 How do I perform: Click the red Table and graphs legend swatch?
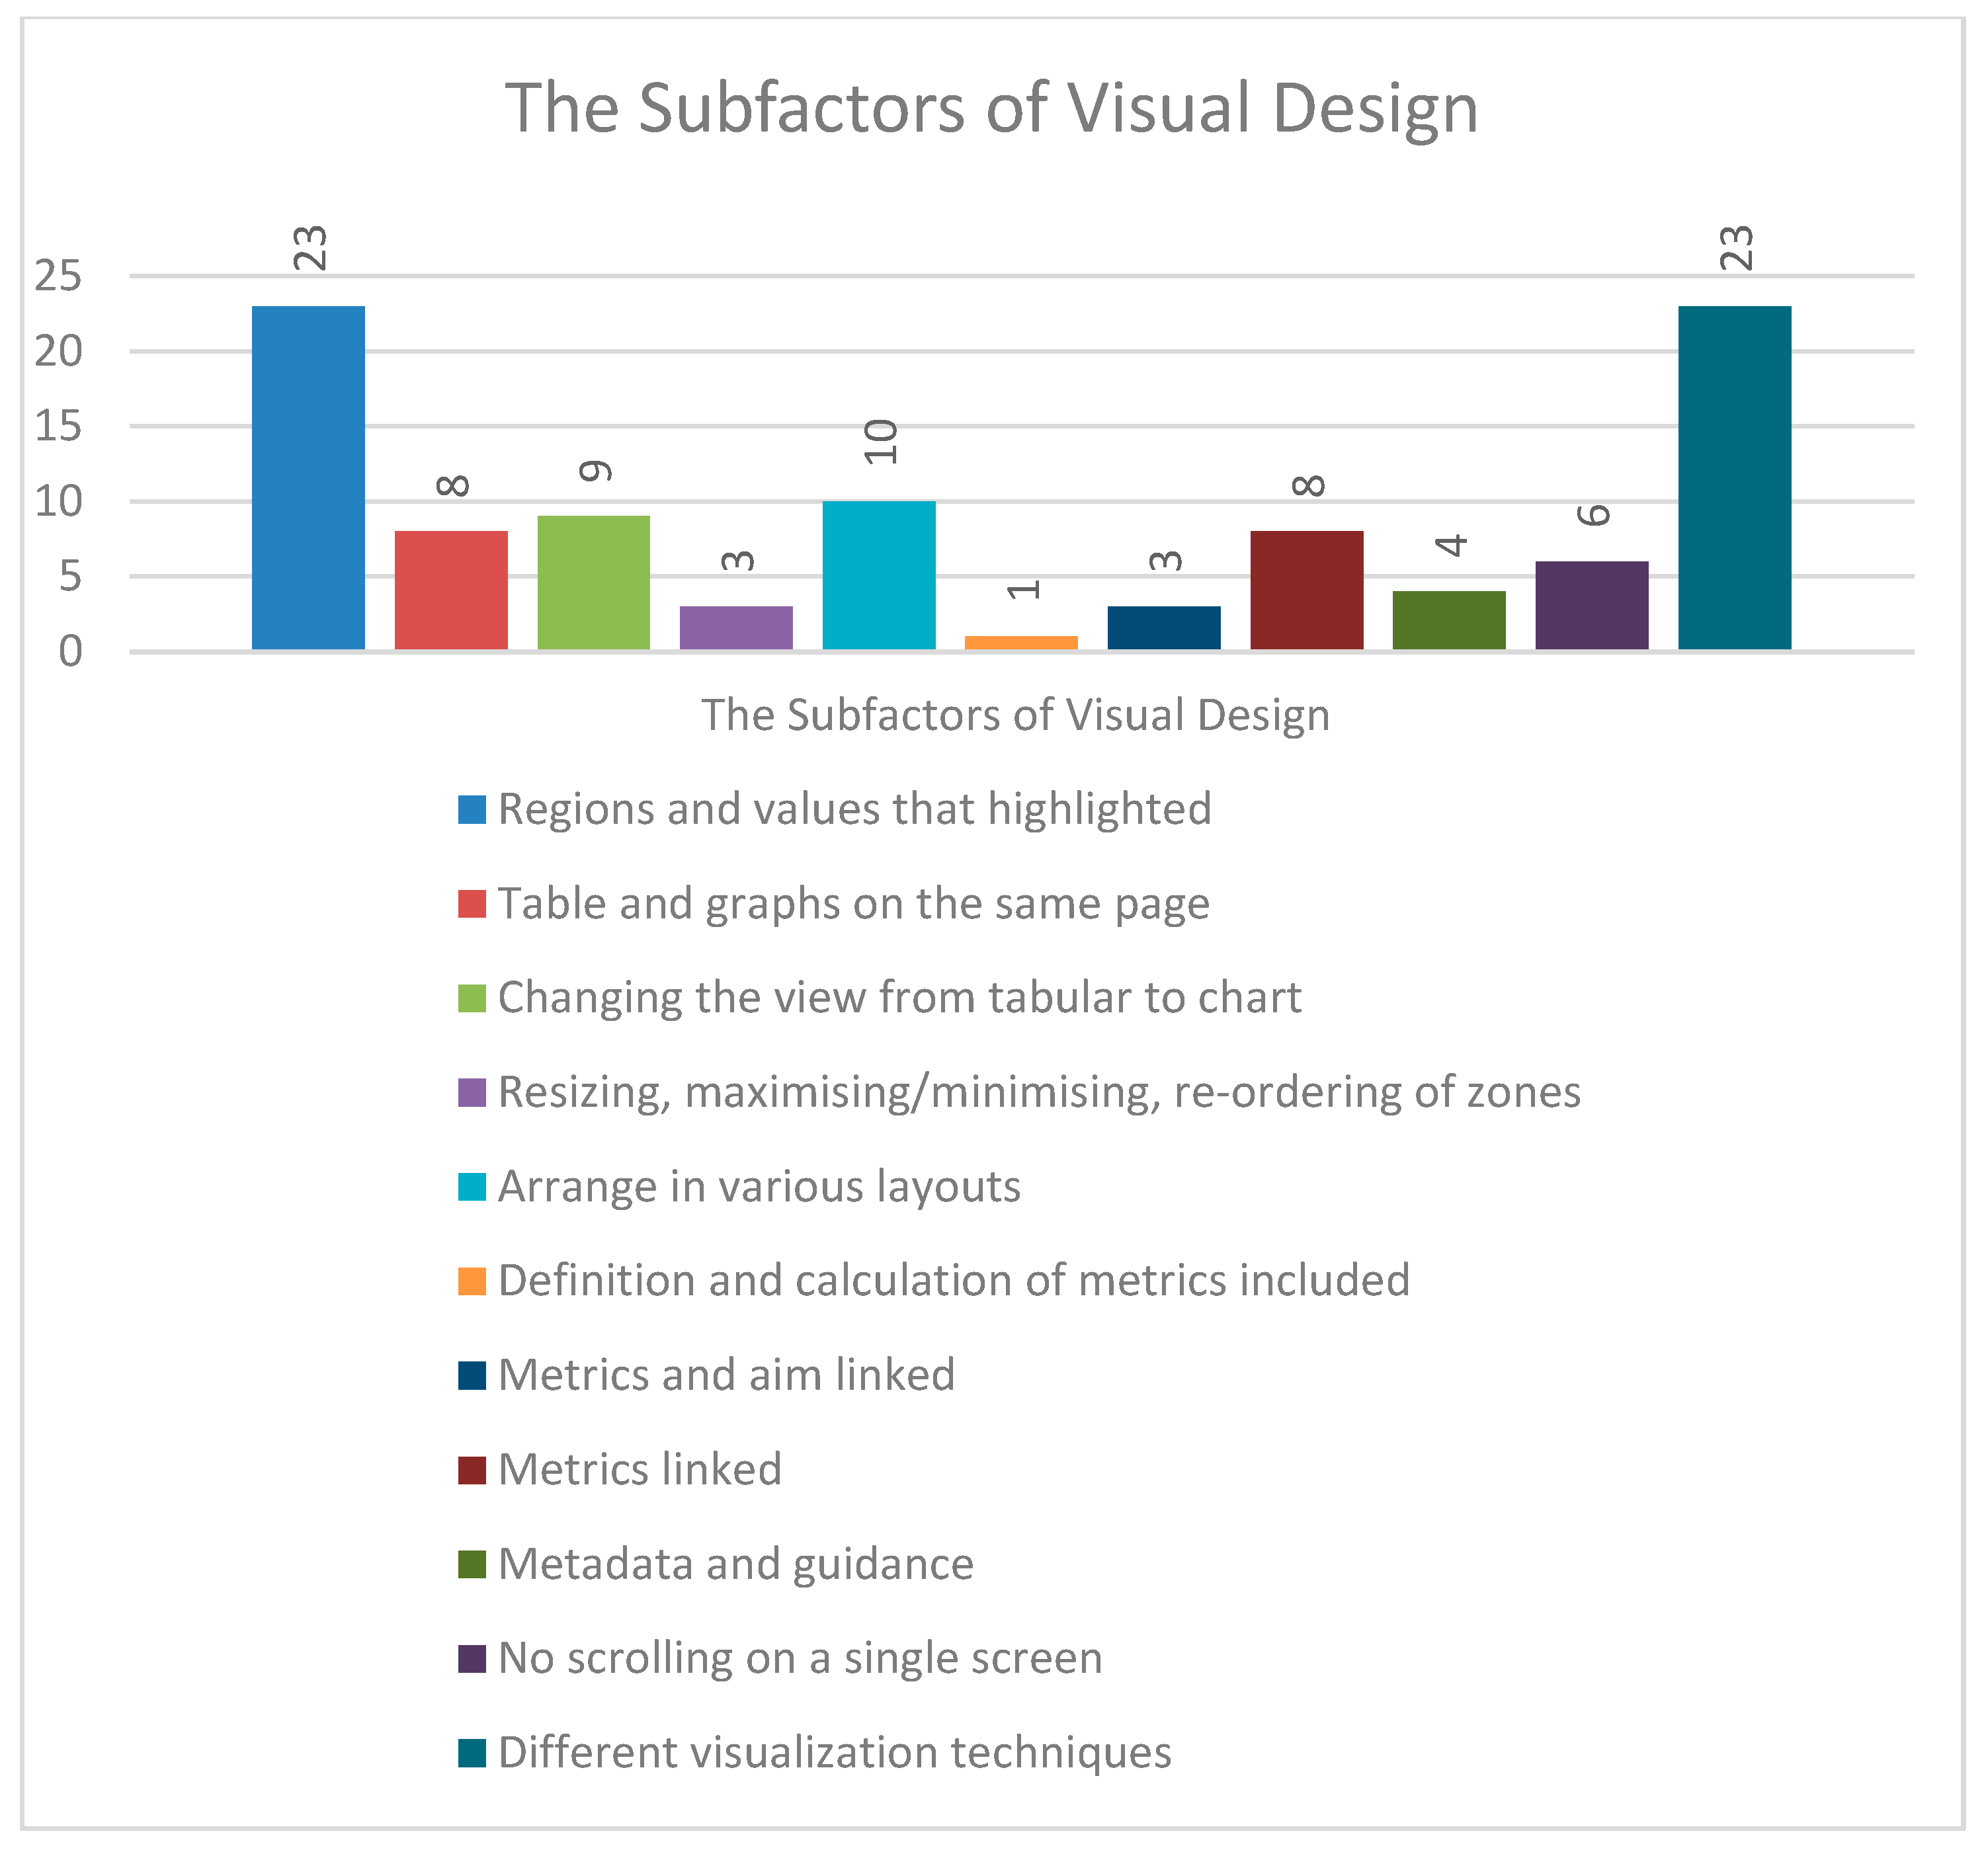click(x=472, y=904)
